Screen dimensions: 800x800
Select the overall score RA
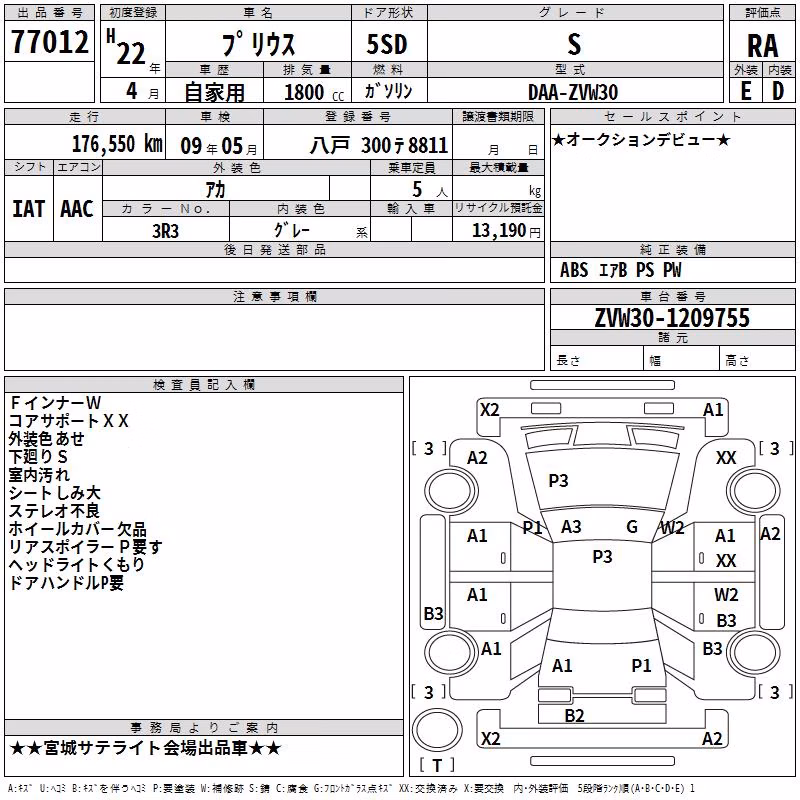pos(763,46)
